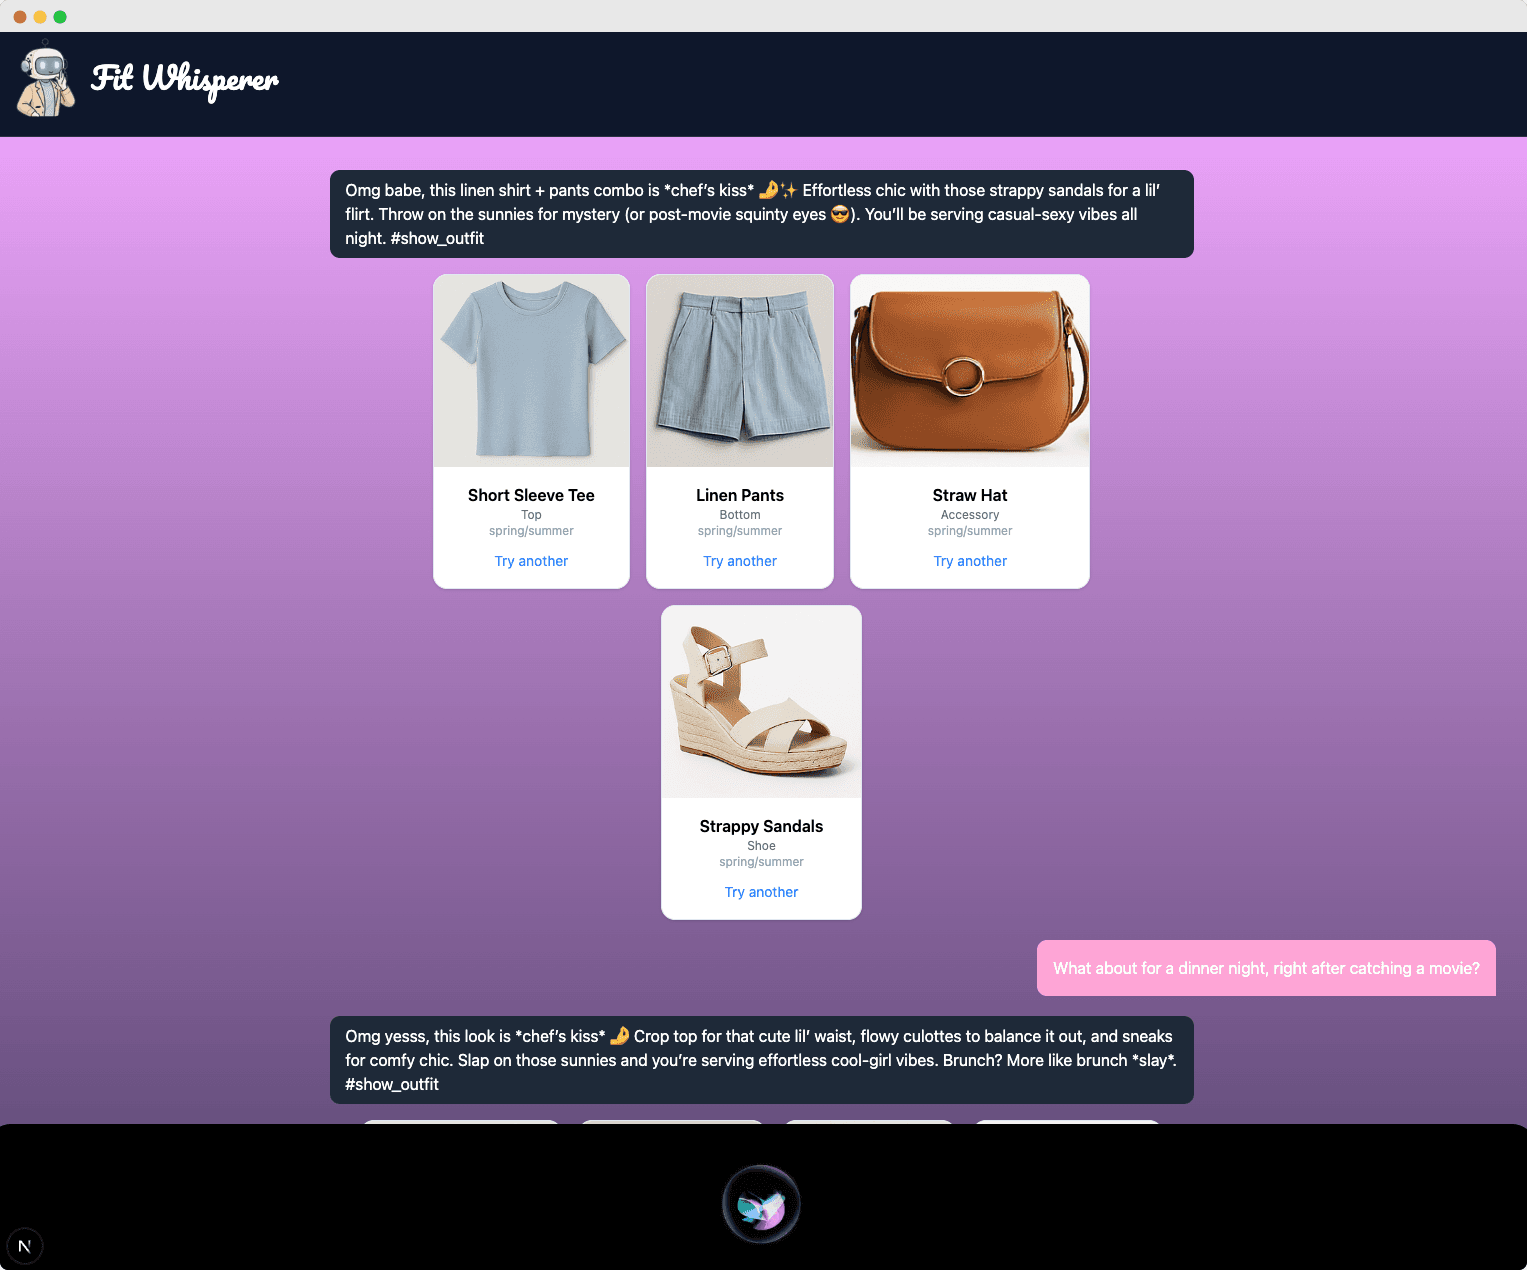
Task: Swap the Straw Hat with Try another
Action: [x=970, y=561]
